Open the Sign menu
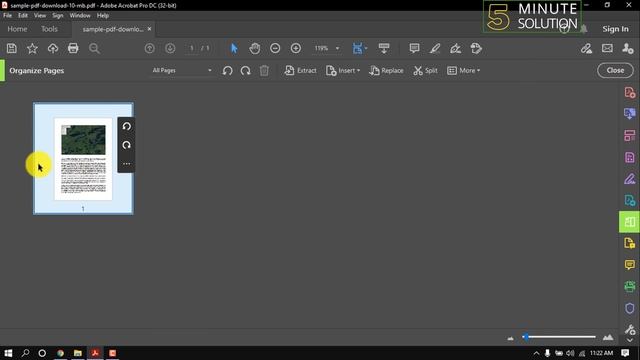Image resolution: width=640 pixels, height=360 pixels. click(x=58, y=16)
